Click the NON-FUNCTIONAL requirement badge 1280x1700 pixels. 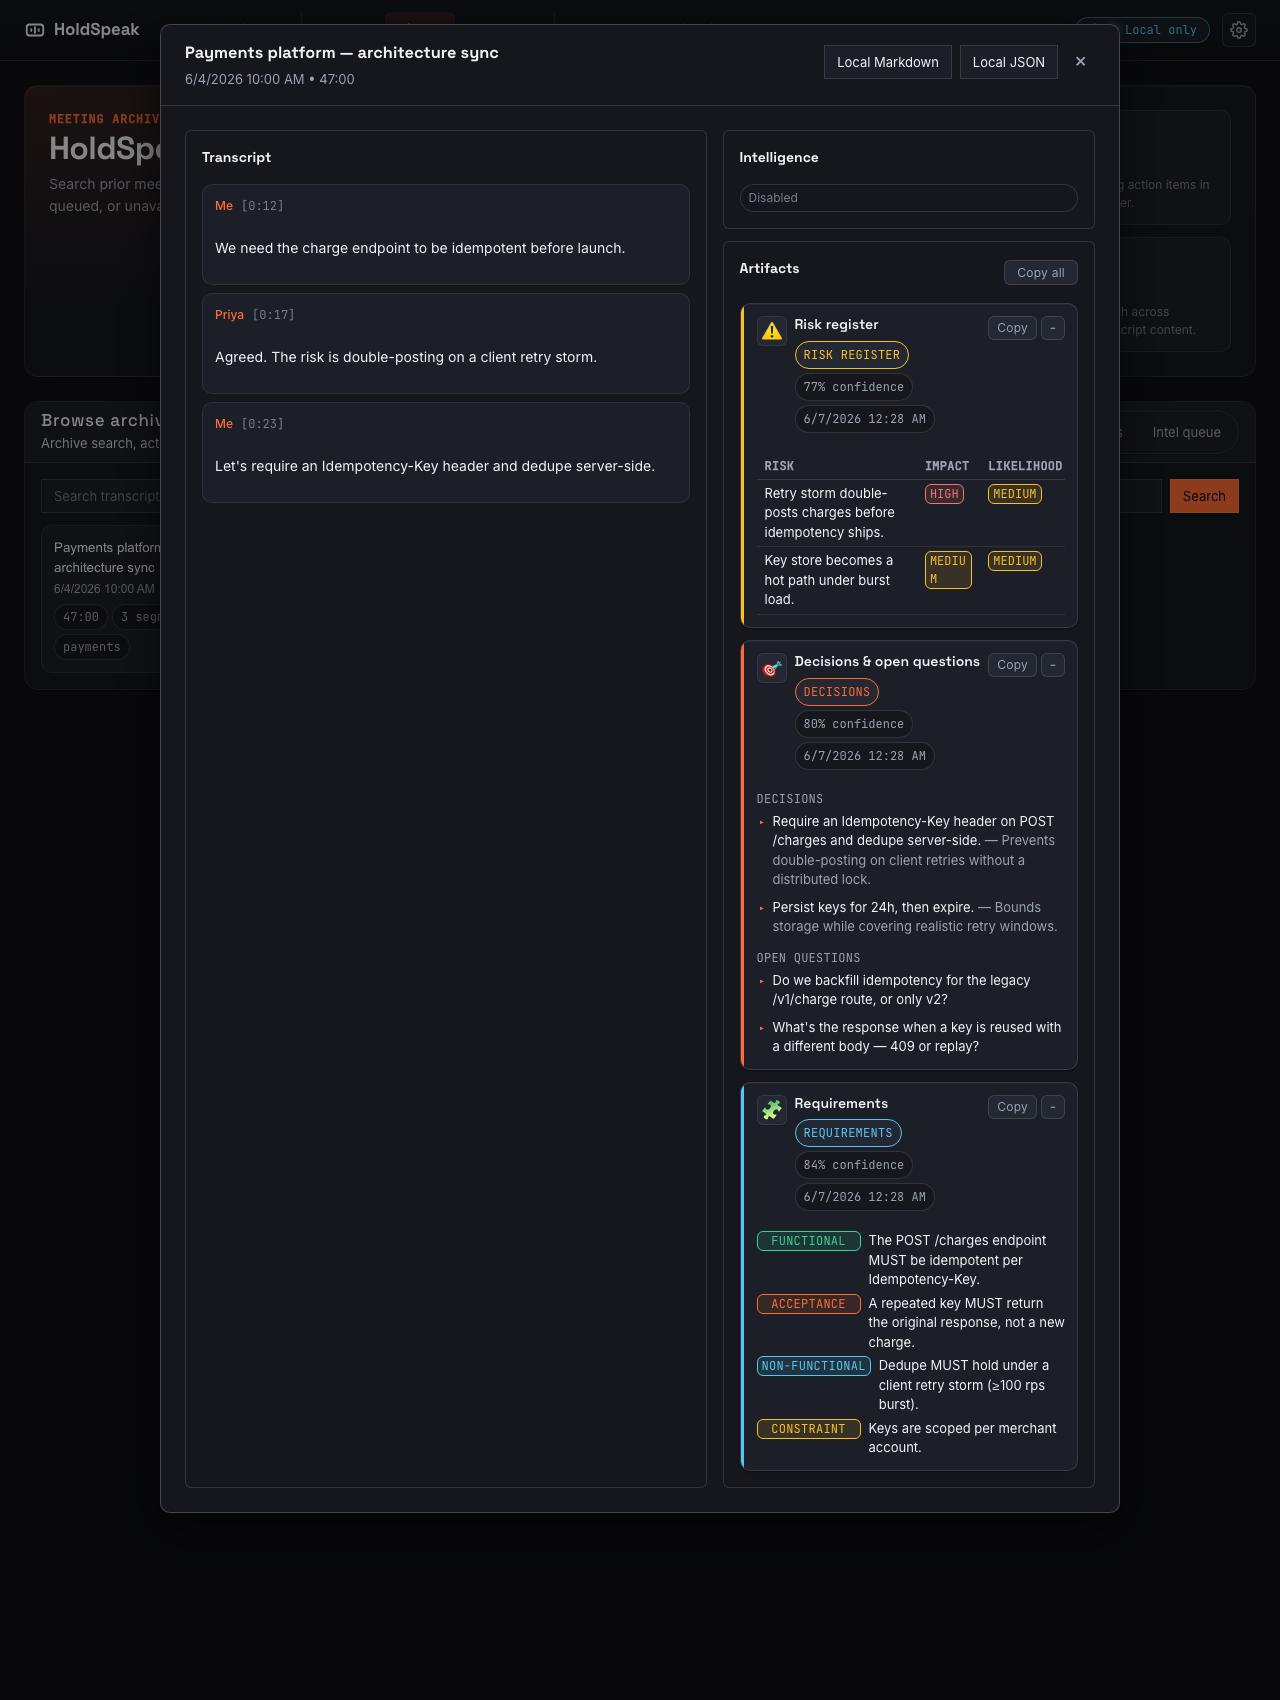(814, 1366)
